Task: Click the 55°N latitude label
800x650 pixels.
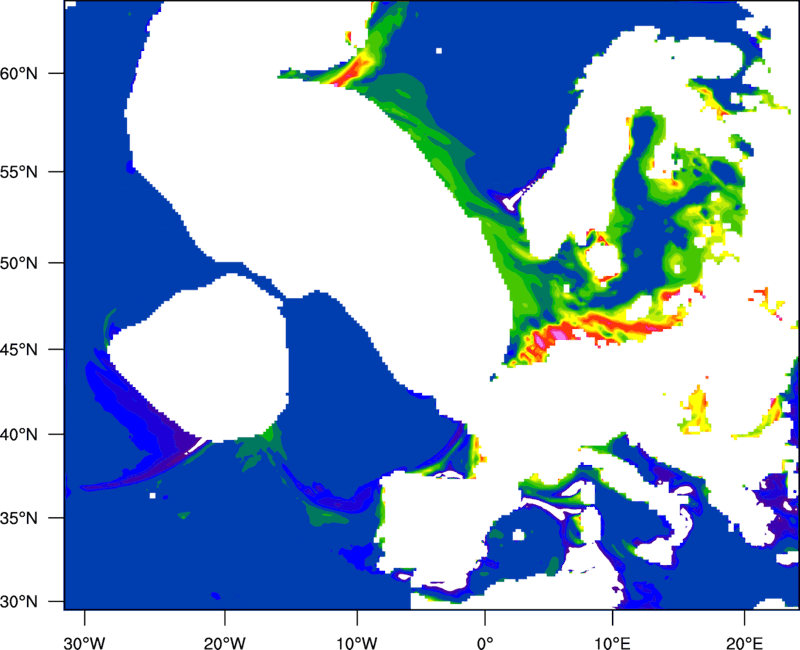Action: pyautogui.click(x=19, y=172)
